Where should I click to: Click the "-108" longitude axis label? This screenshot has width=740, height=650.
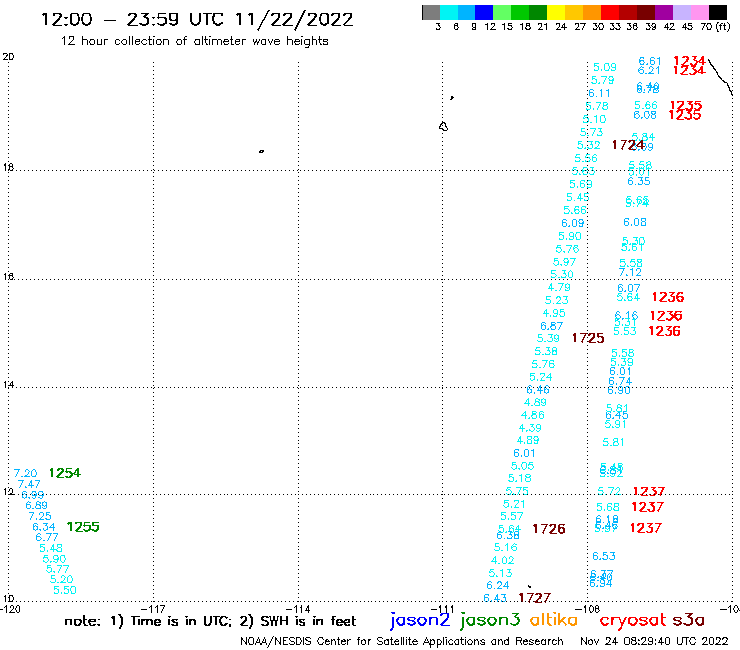pos(589,609)
